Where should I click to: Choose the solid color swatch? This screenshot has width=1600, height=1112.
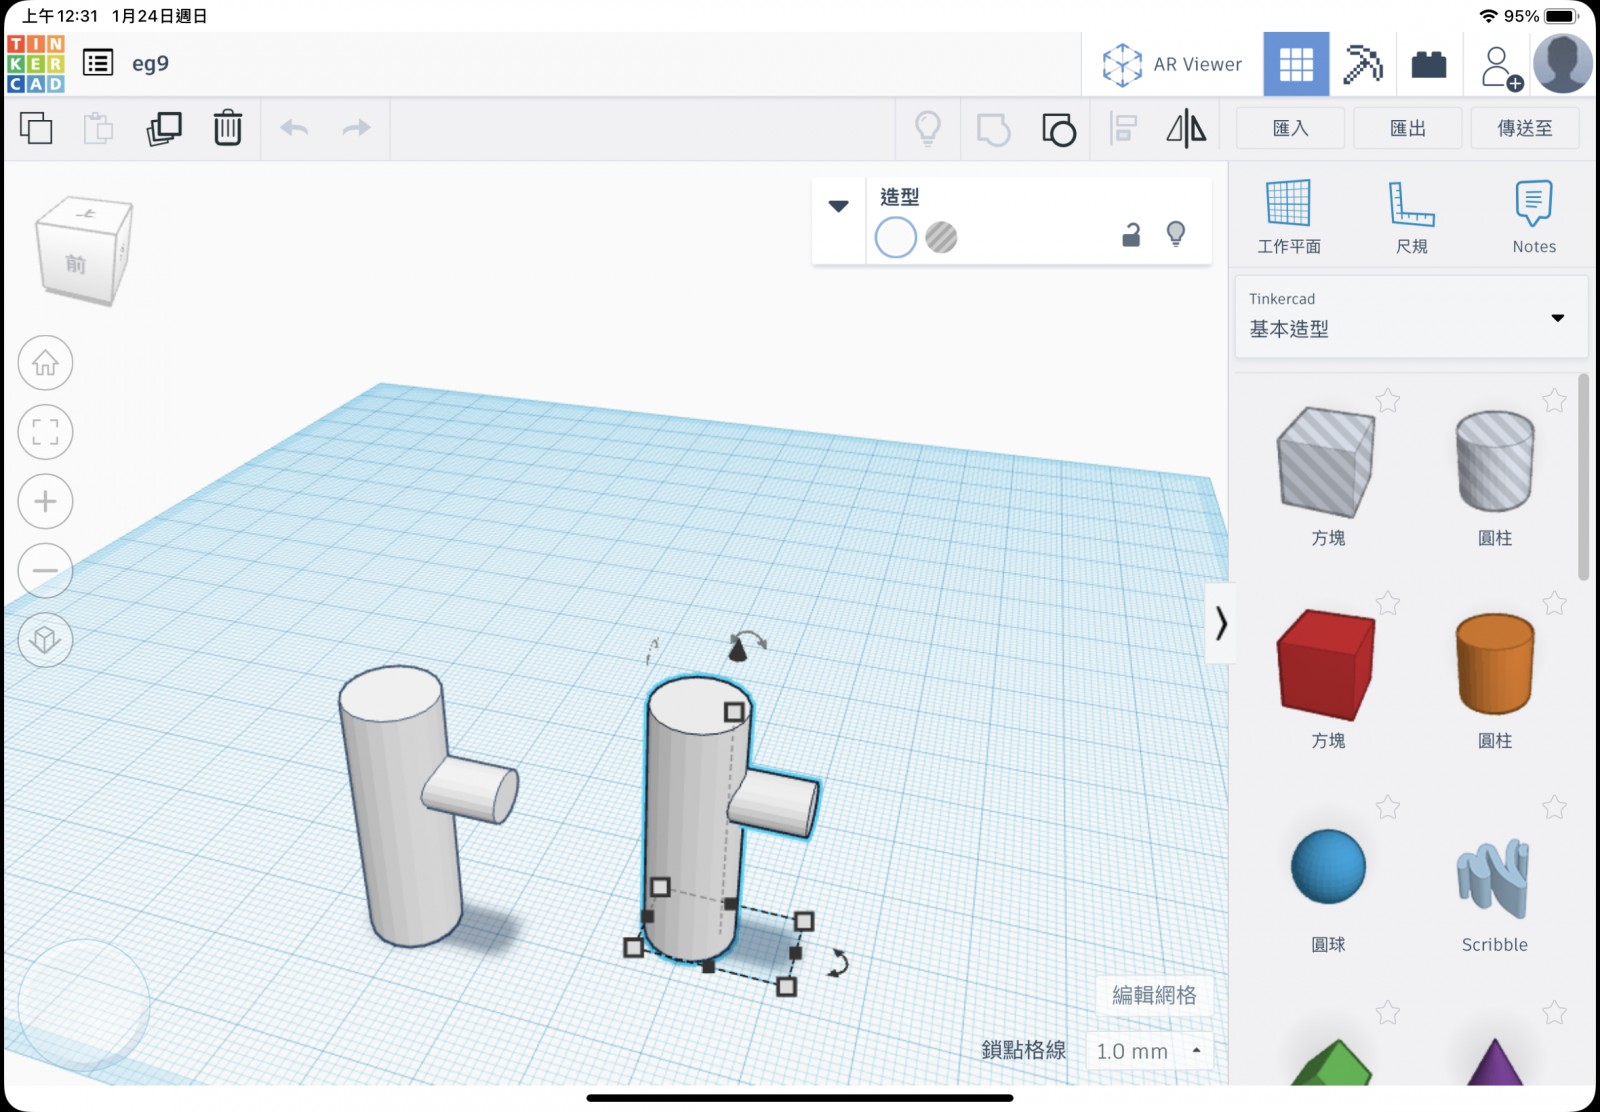tap(896, 238)
